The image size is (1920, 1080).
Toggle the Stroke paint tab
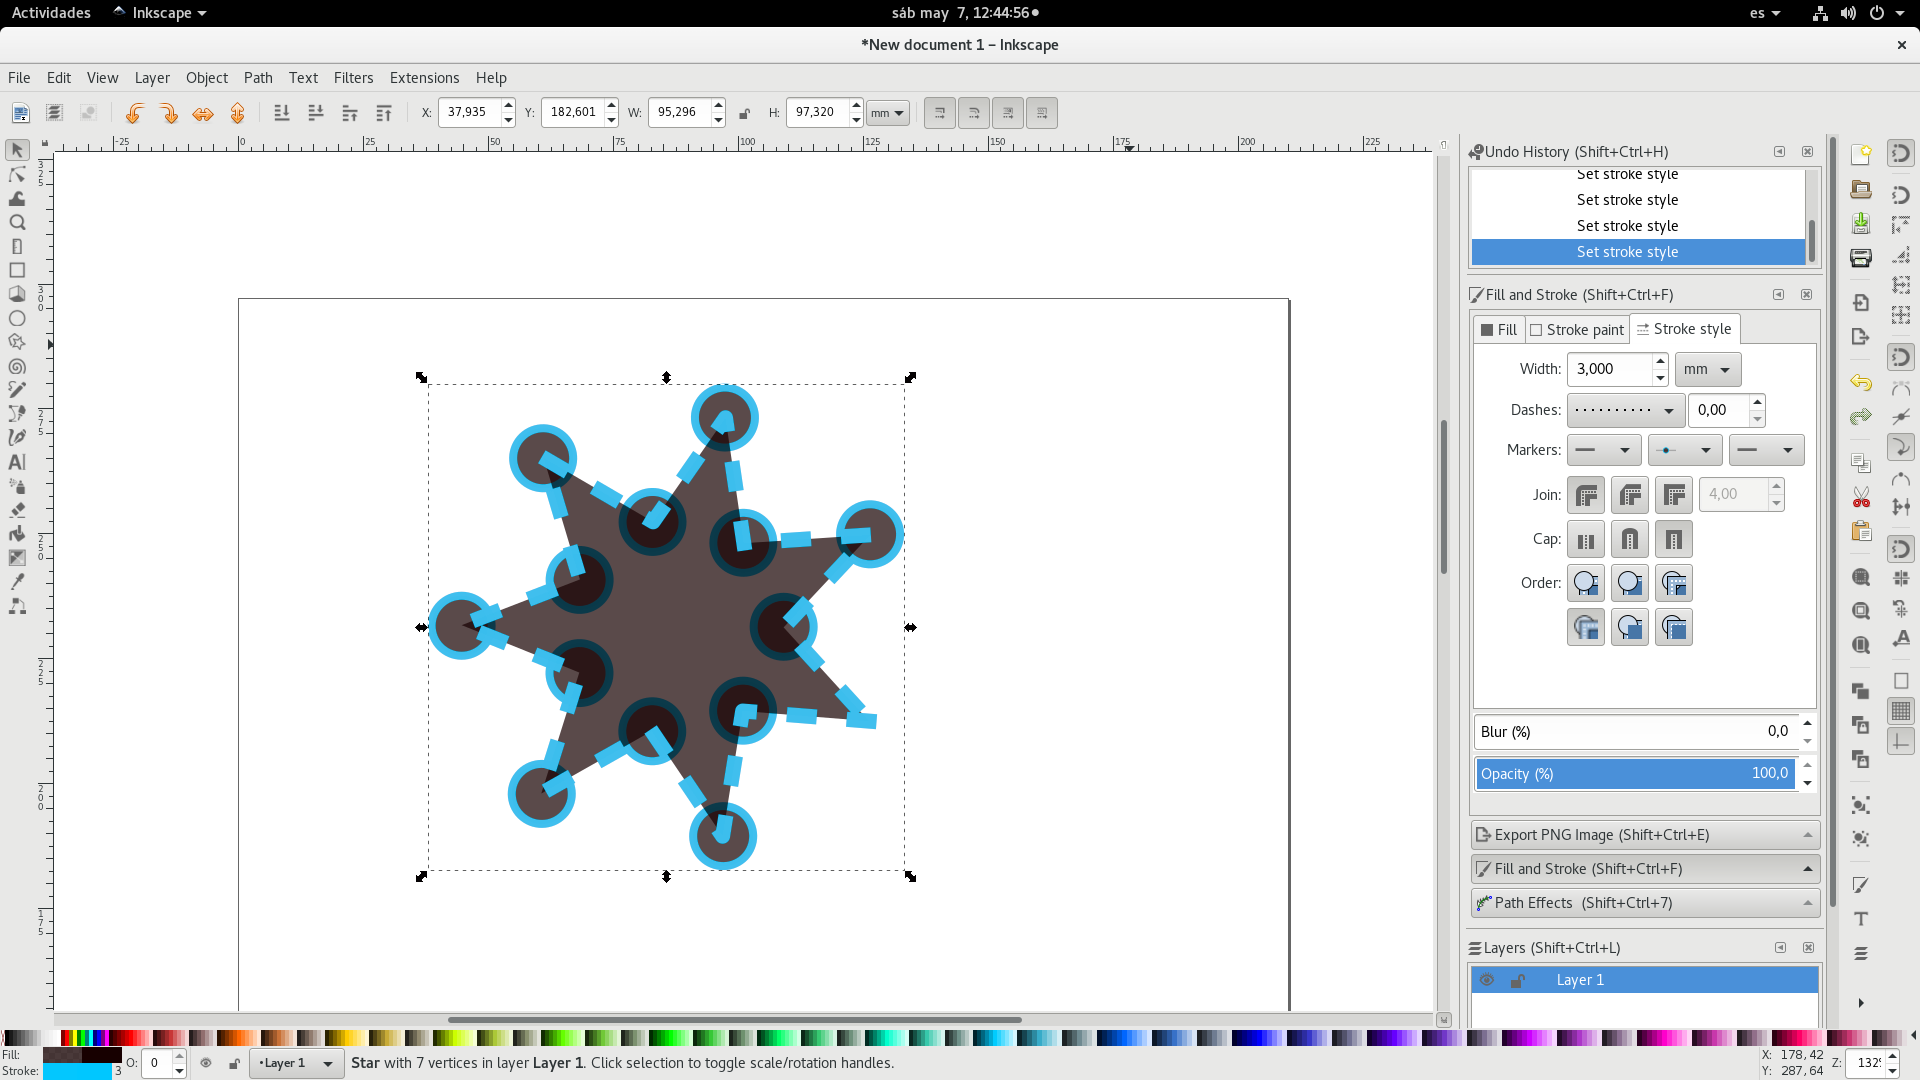pyautogui.click(x=1577, y=328)
